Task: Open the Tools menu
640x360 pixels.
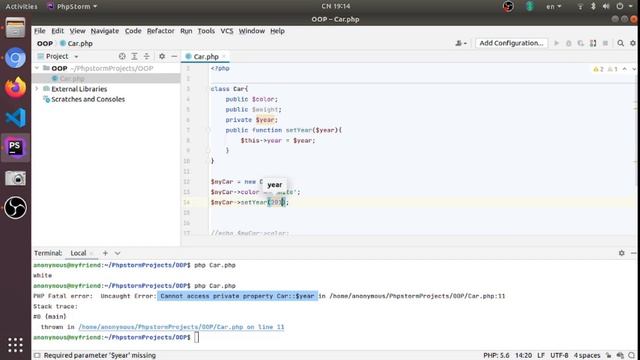Action: [x=206, y=31]
